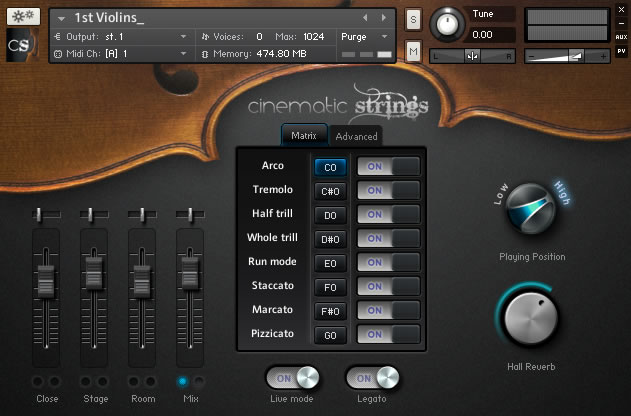631x416 pixels.
Task: Go to previous instrument with left arrow
Action: click(x=365, y=18)
